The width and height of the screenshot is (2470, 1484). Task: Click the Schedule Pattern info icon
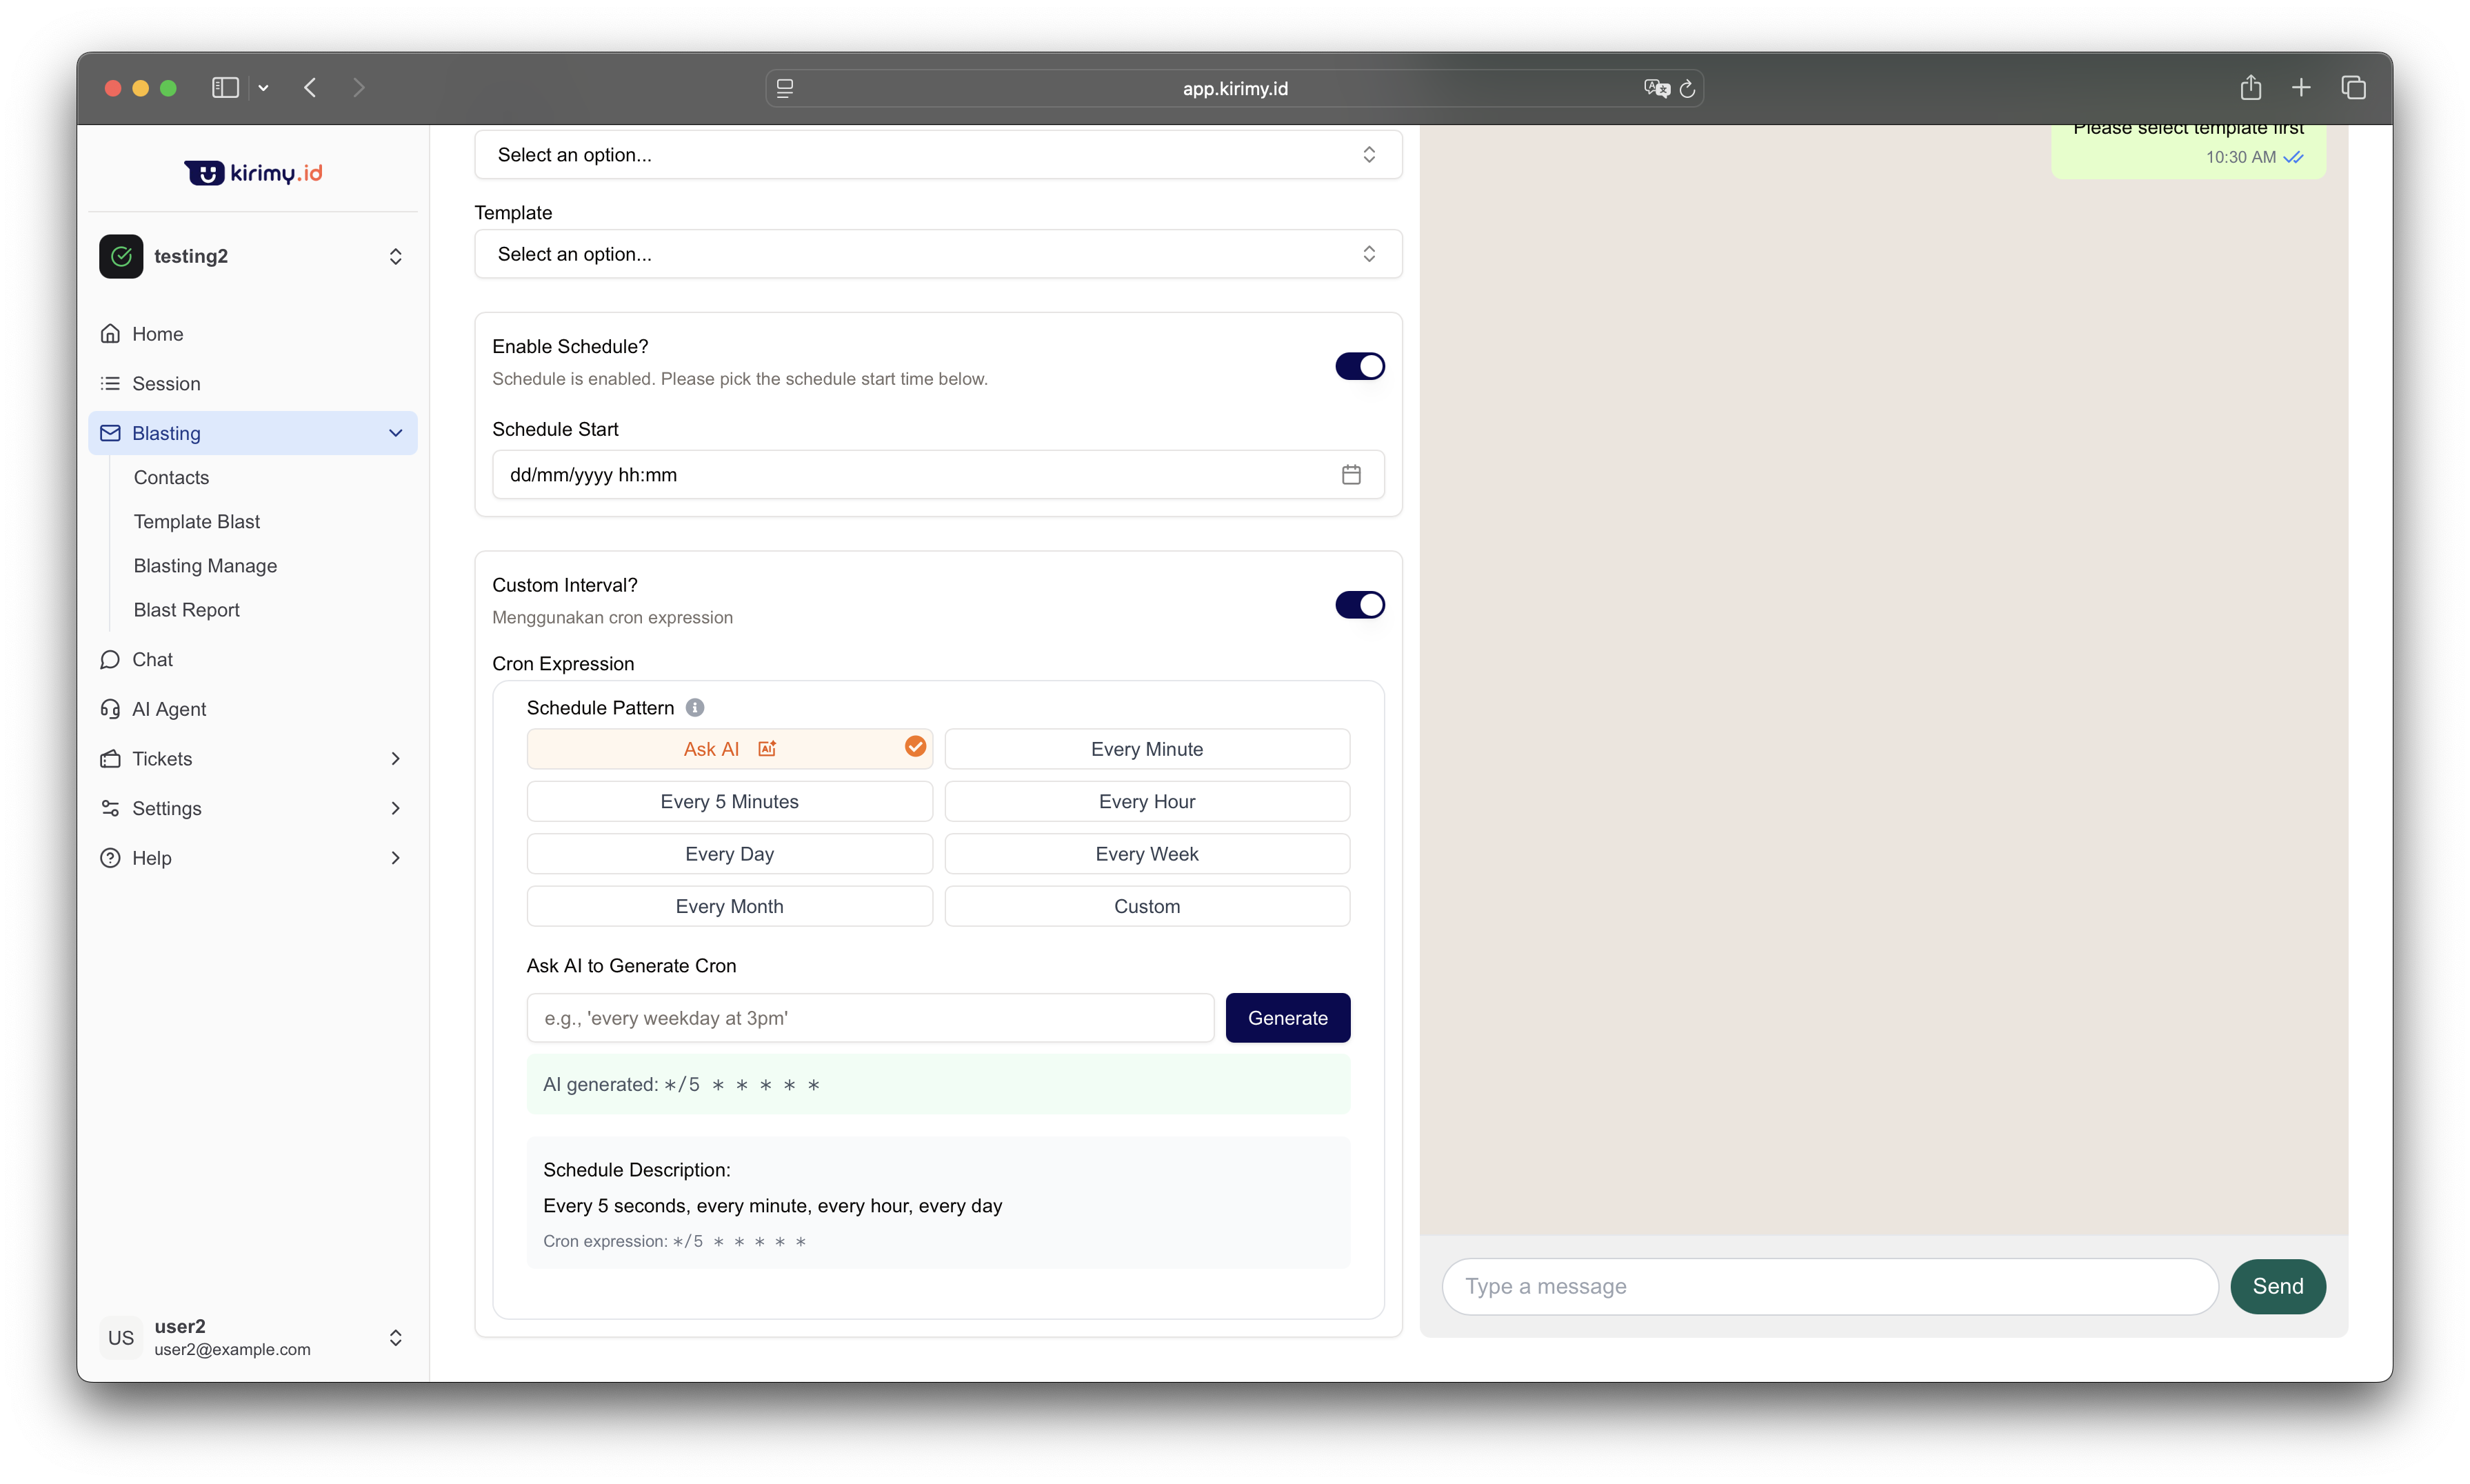pos(695,708)
